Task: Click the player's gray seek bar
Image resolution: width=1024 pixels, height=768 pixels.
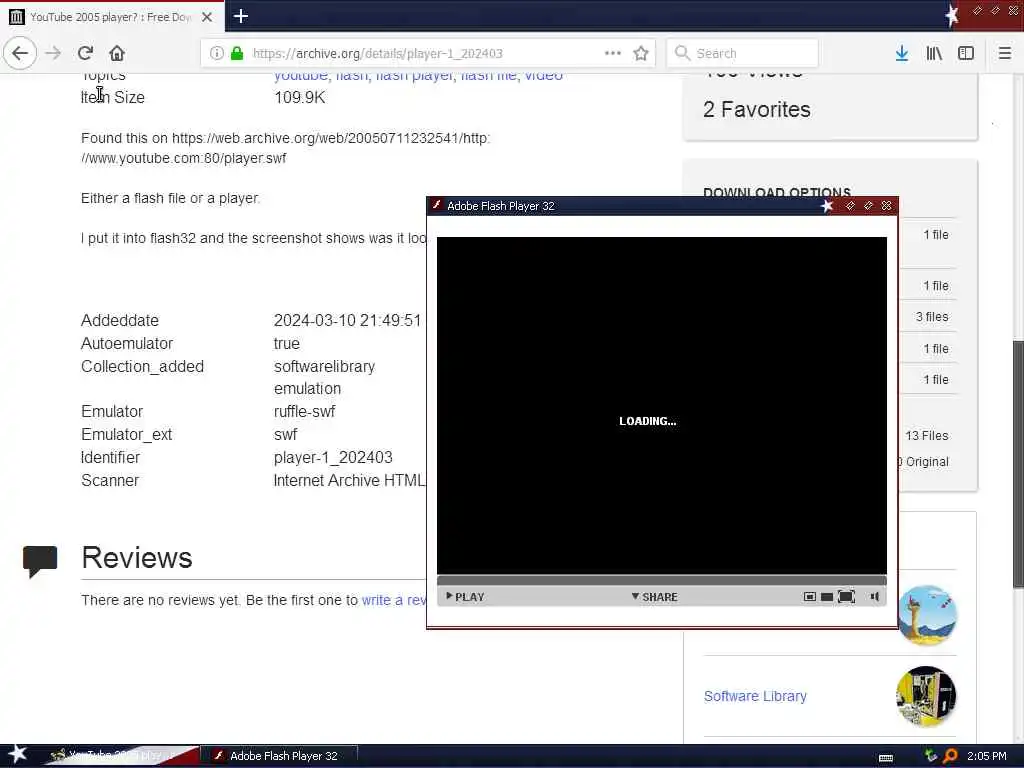Action: pyautogui.click(x=662, y=580)
